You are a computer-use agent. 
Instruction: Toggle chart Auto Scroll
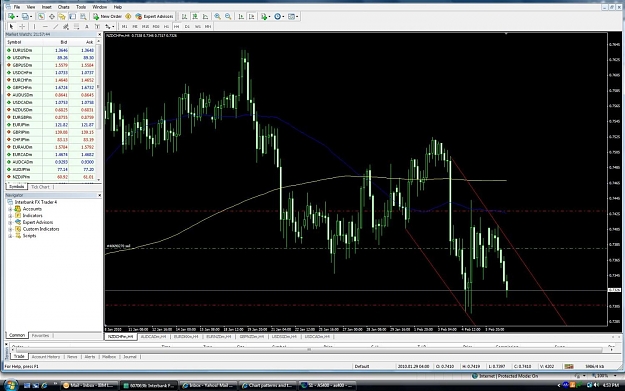click(x=241, y=16)
